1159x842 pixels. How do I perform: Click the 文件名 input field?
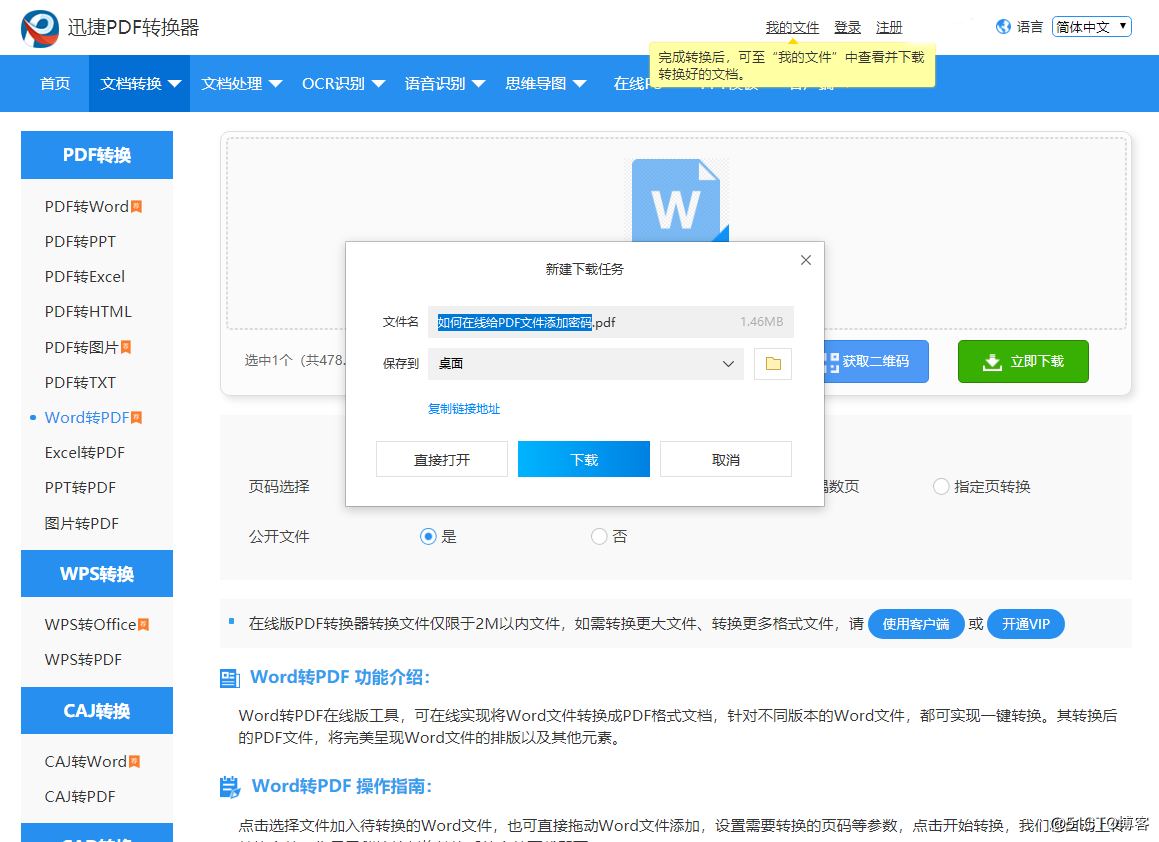pos(611,322)
